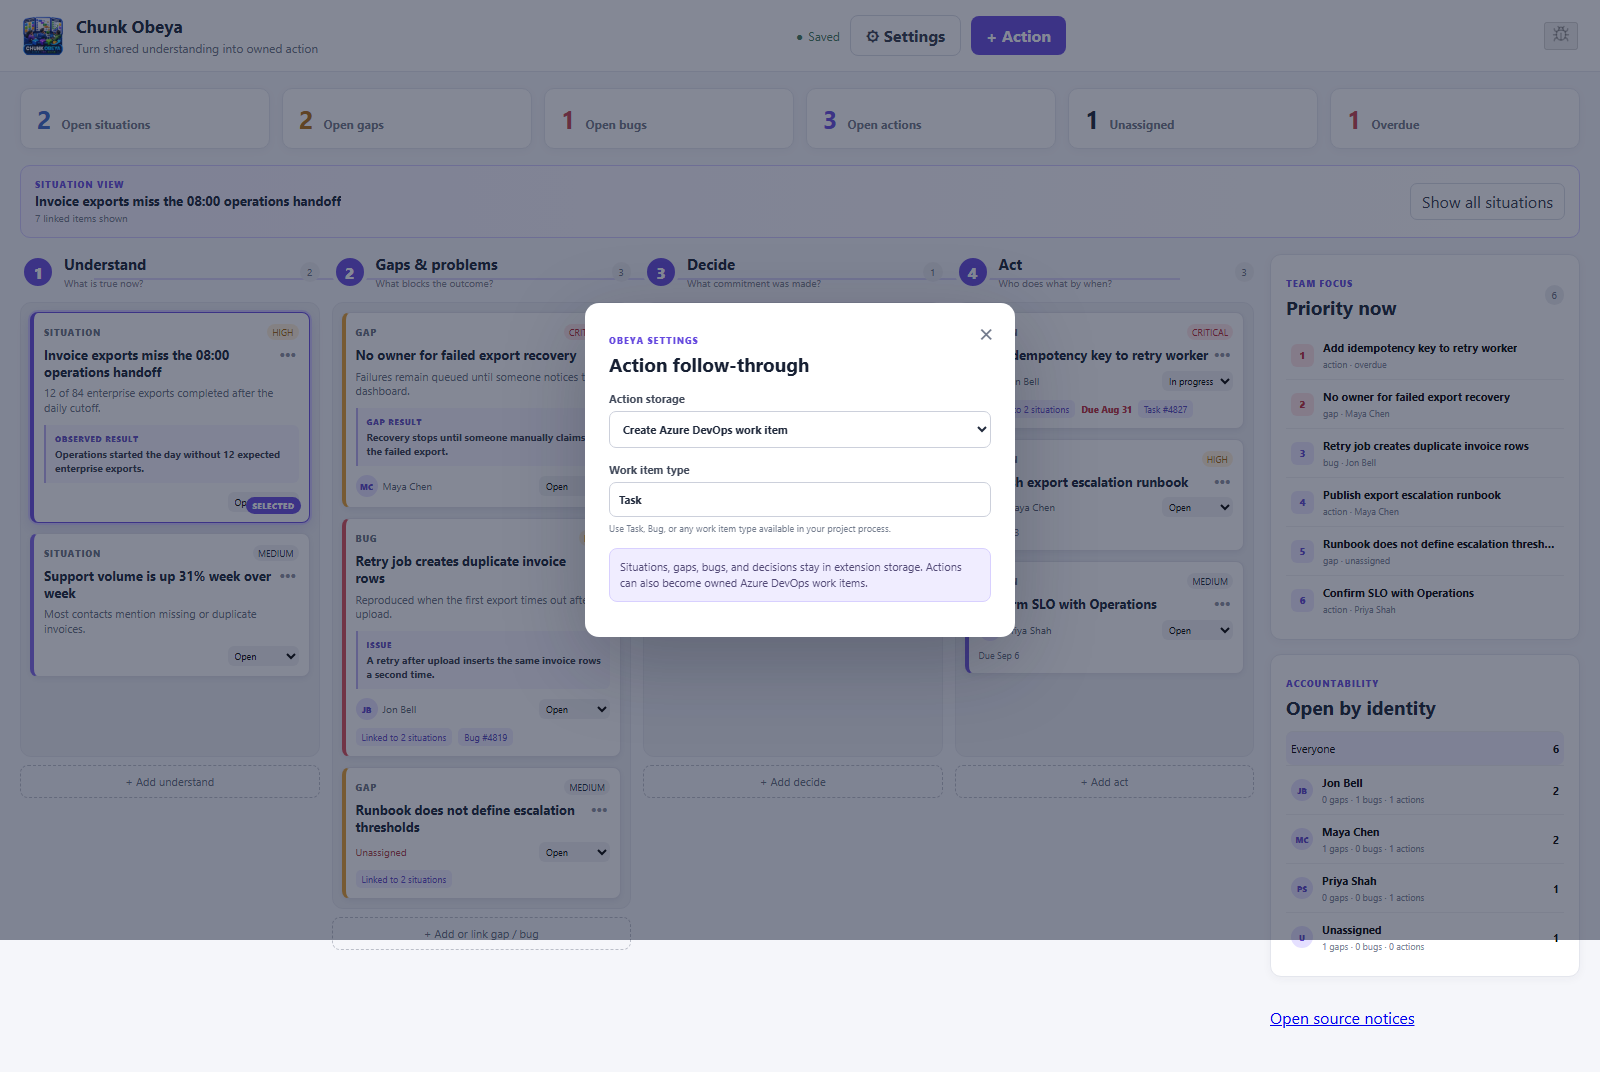The width and height of the screenshot is (1600, 1072).
Task: Open status dropdown on Support volume situation
Action: tap(265, 657)
